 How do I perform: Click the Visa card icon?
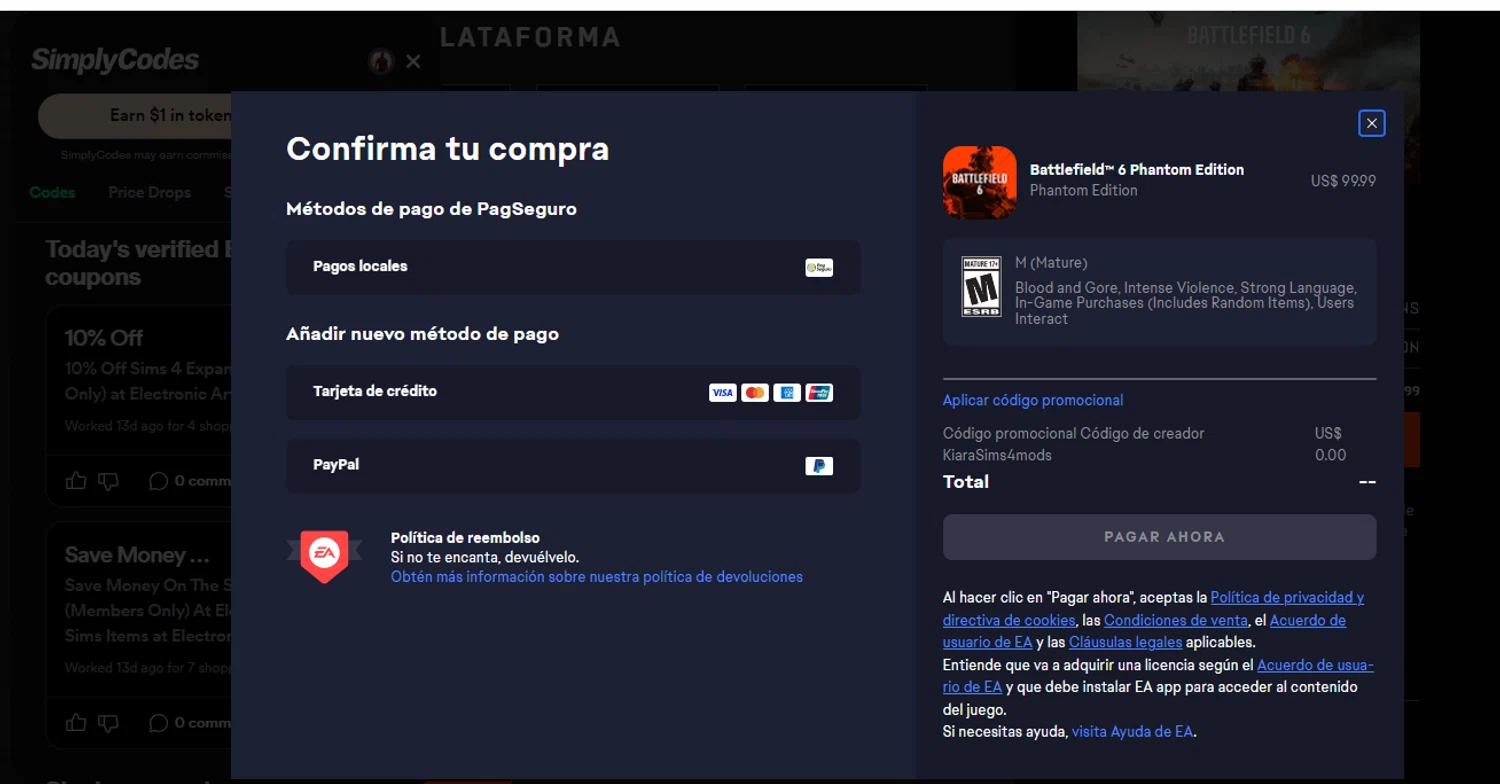point(722,392)
